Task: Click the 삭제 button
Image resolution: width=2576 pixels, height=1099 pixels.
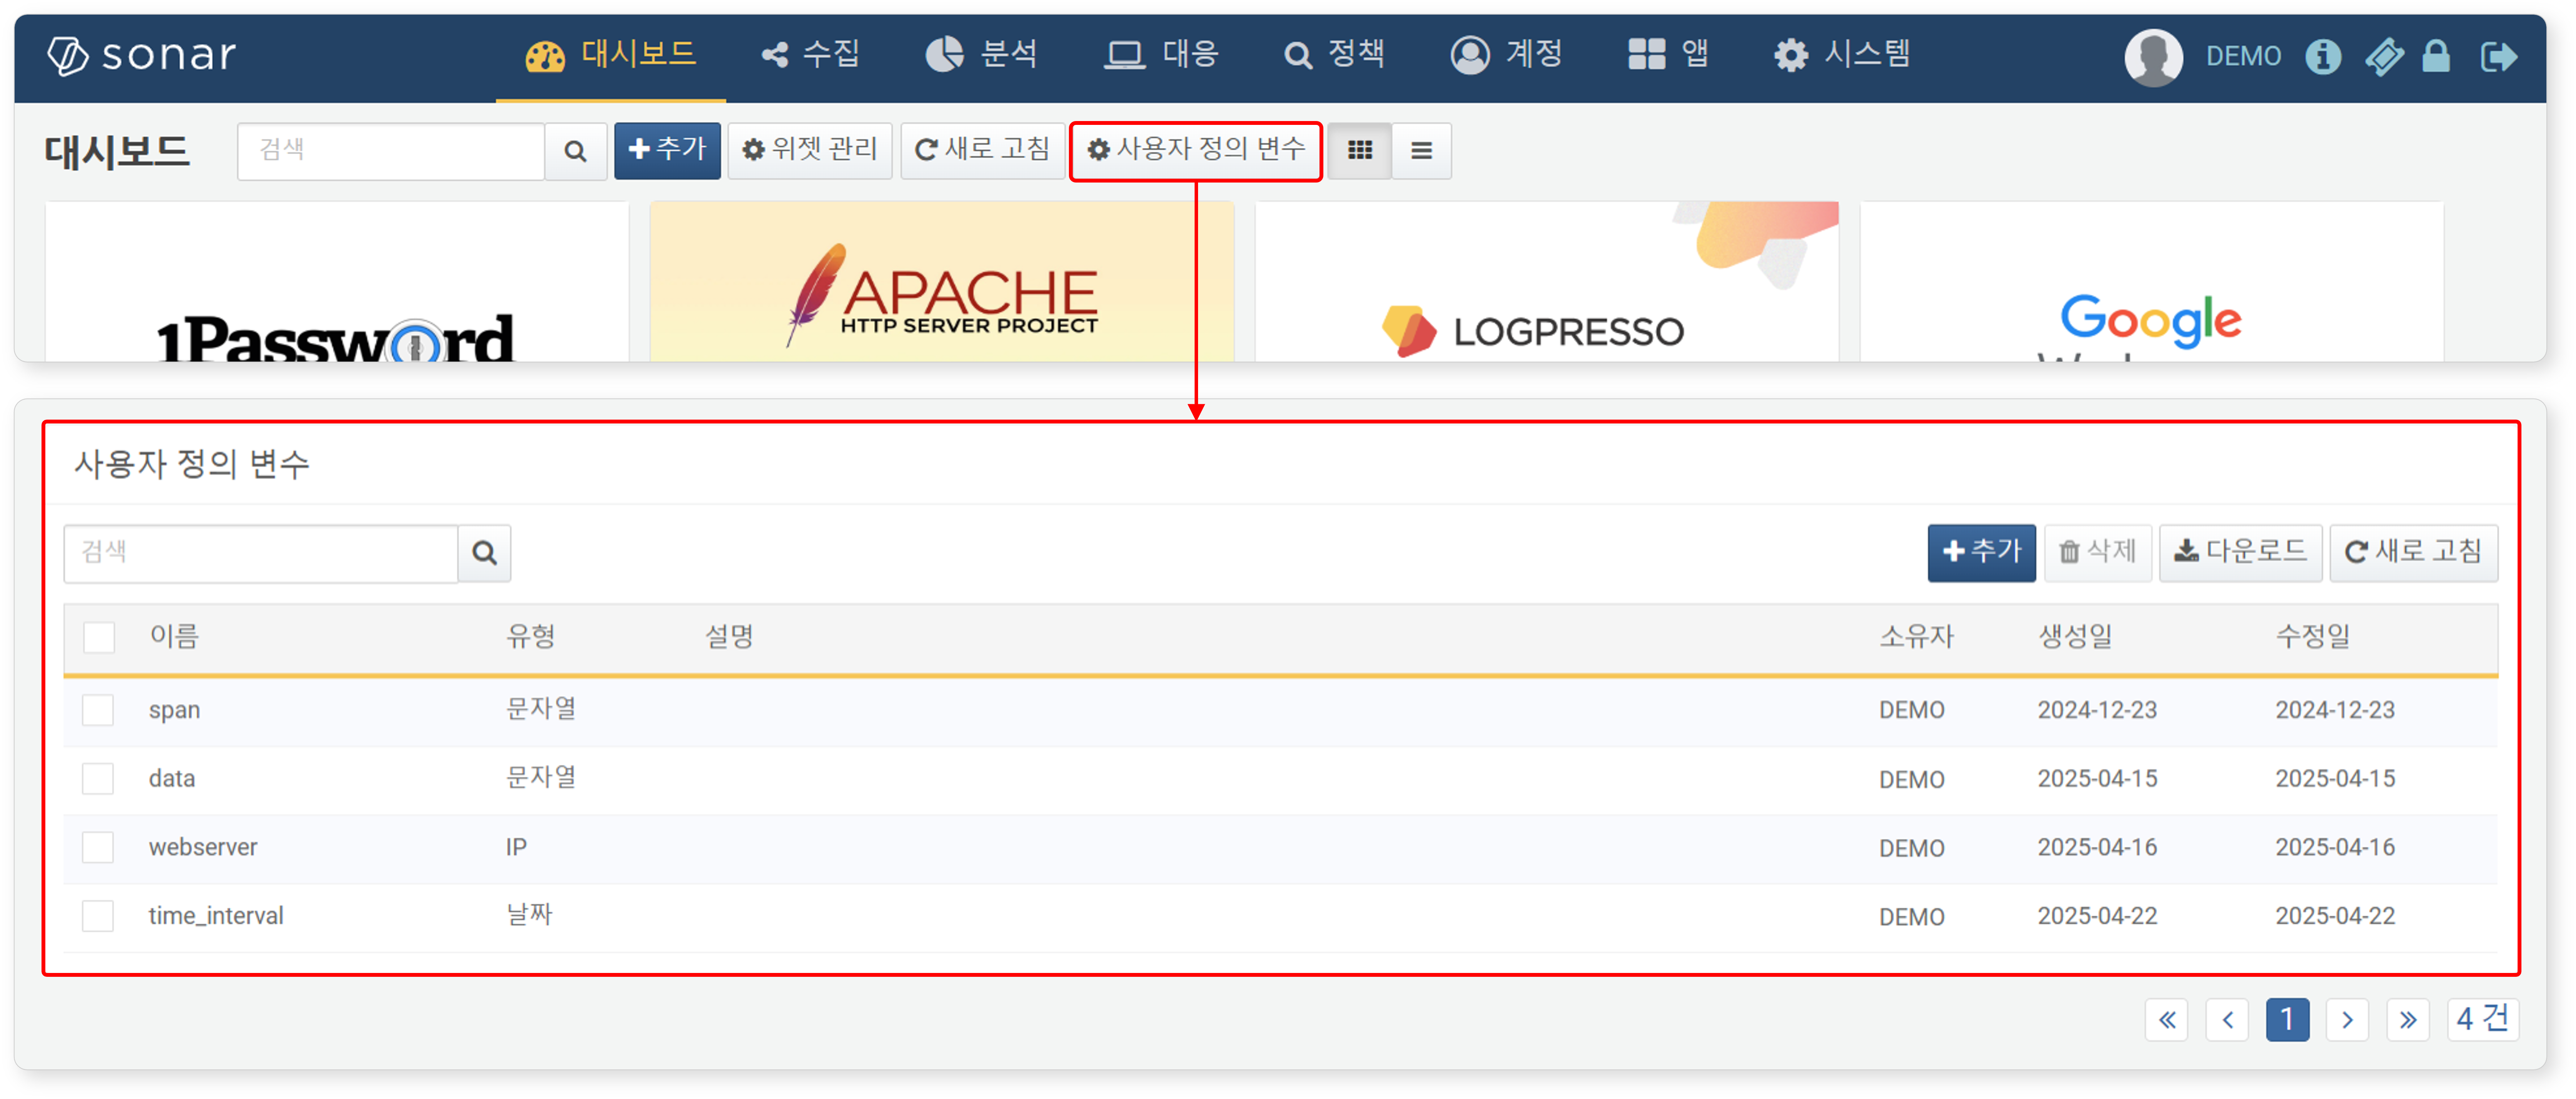Action: (x=2097, y=552)
